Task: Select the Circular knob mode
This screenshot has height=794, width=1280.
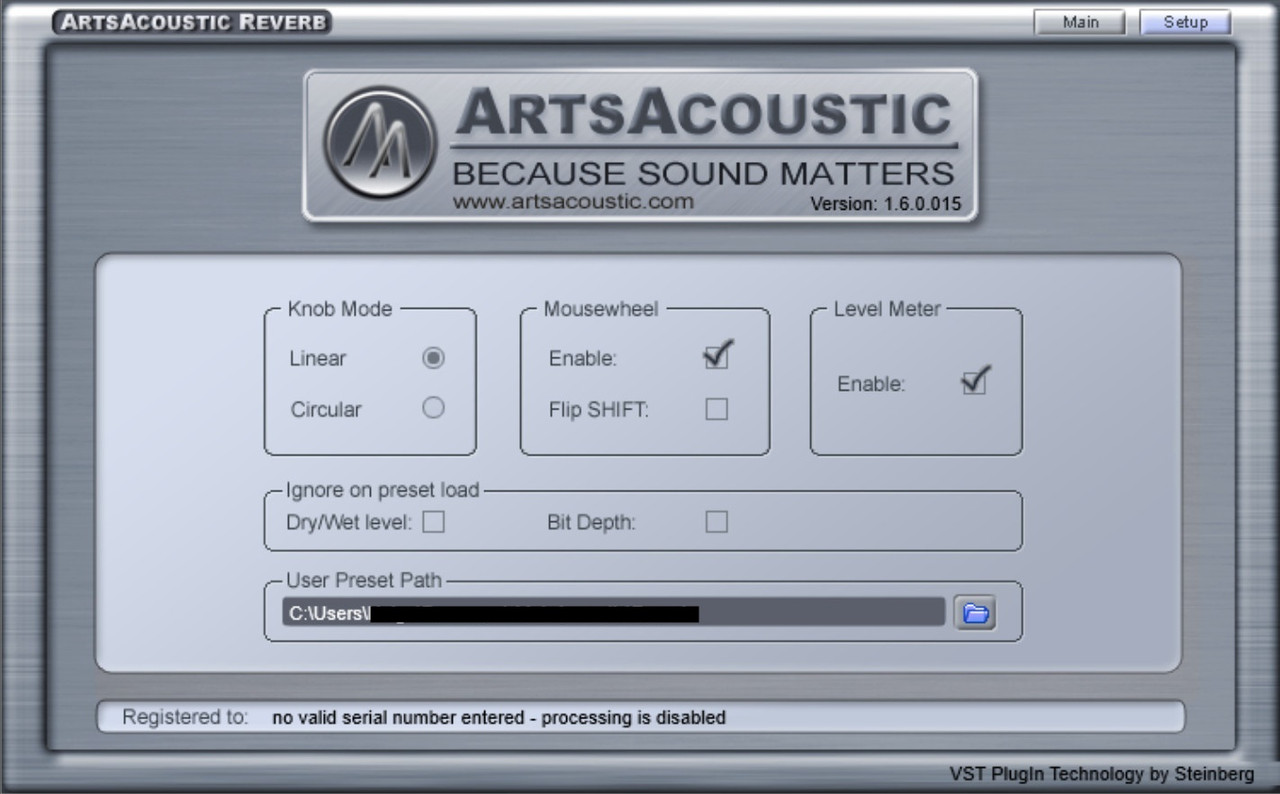Action: tap(433, 408)
